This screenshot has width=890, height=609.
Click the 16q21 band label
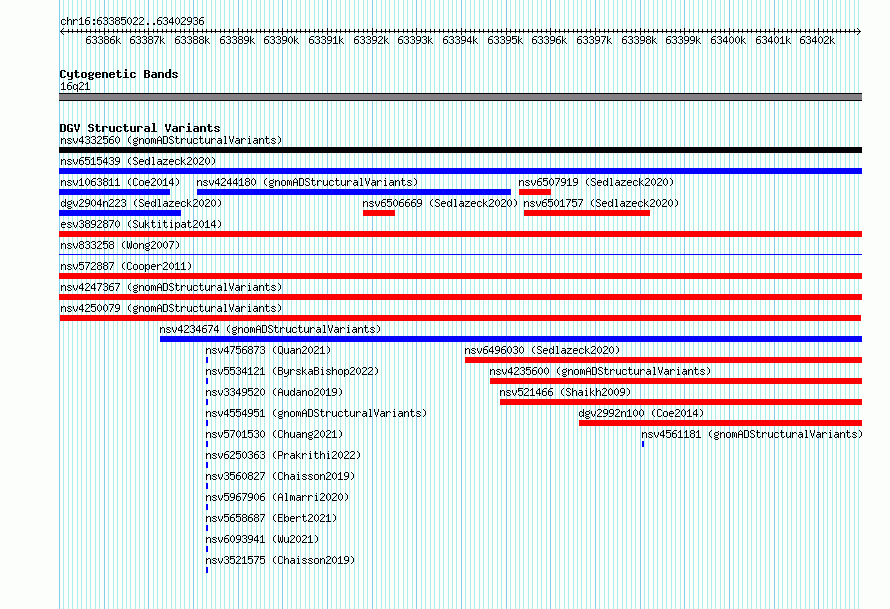pyautogui.click(x=75, y=86)
